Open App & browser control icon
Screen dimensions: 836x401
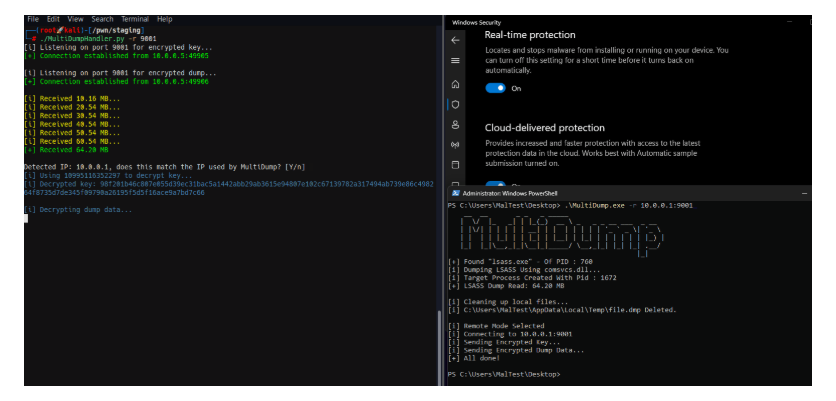pyautogui.click(x=455, y=165)
